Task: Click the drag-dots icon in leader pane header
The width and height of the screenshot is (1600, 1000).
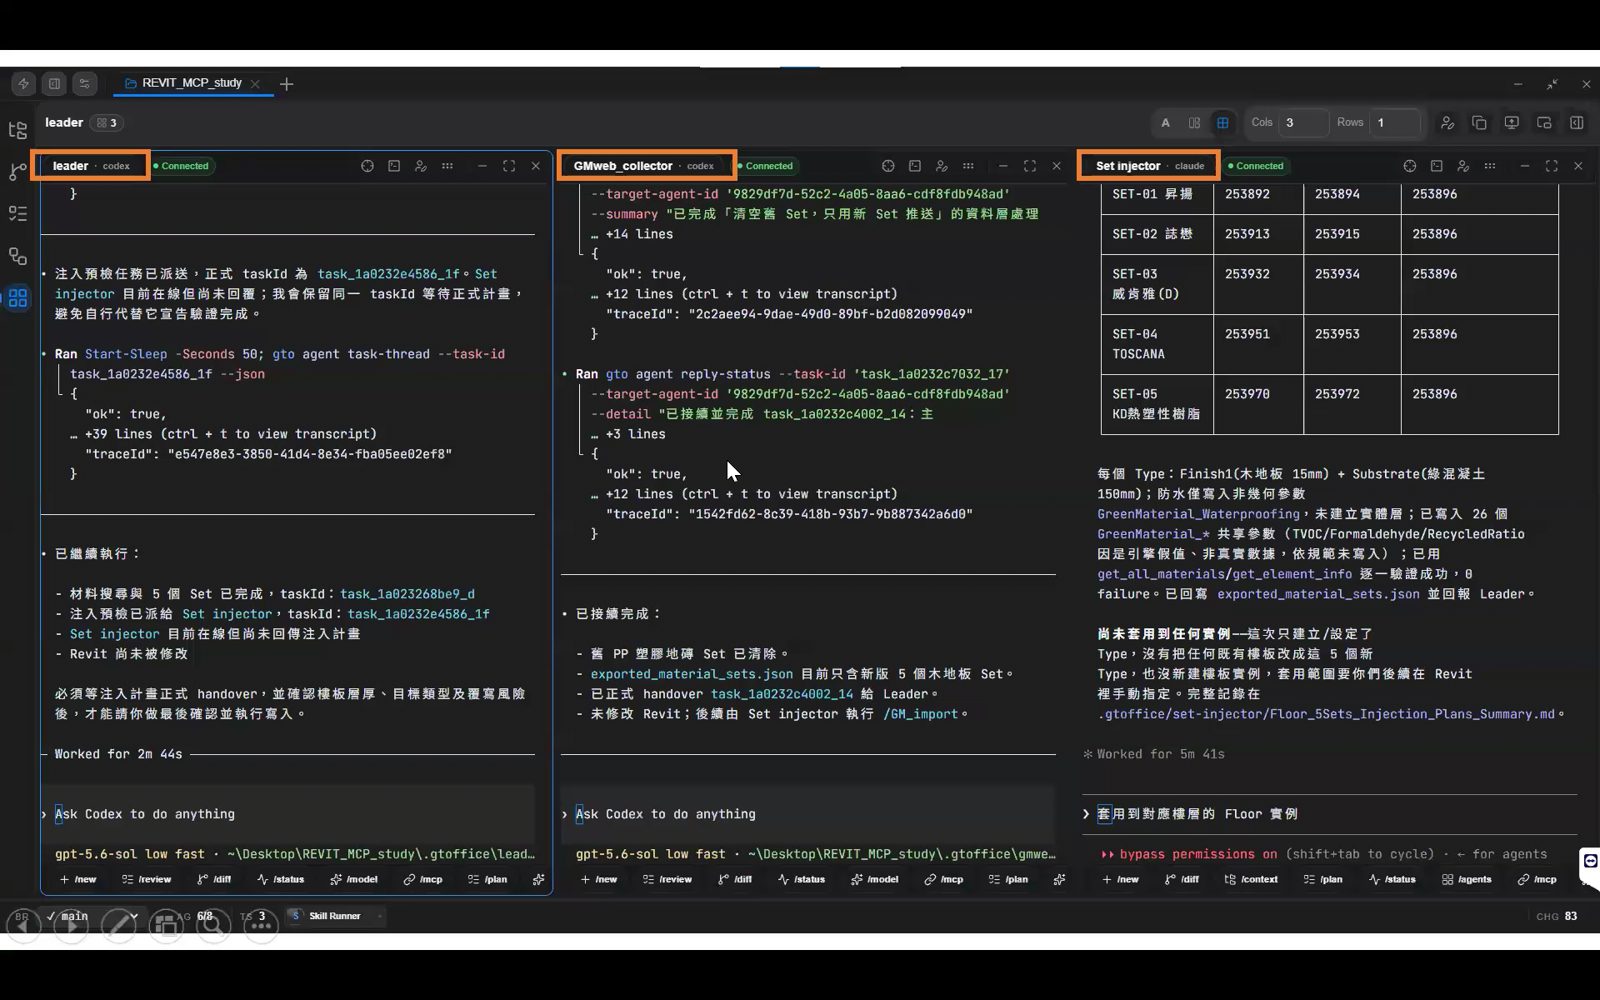Action: pyautogui.click(x=447, y=166)
